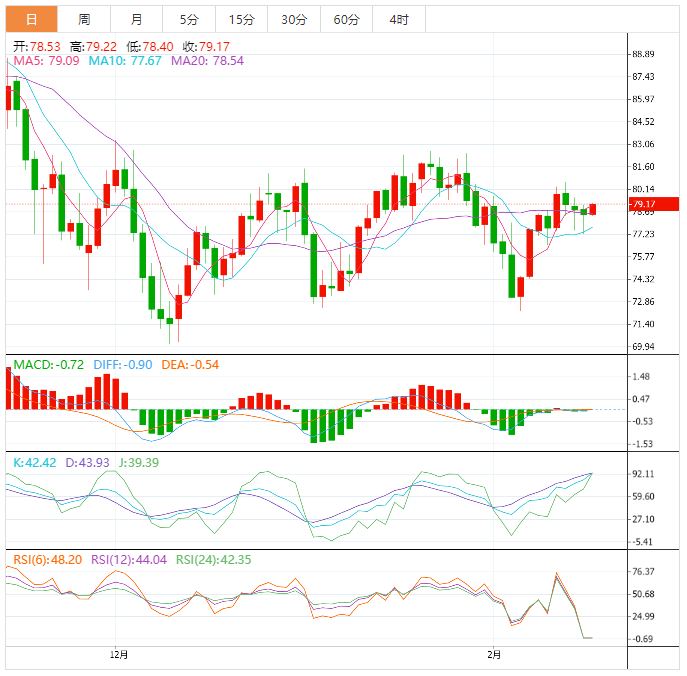
Task: Select the 15分 timeframe tab
Action: [x=241, y=19]
